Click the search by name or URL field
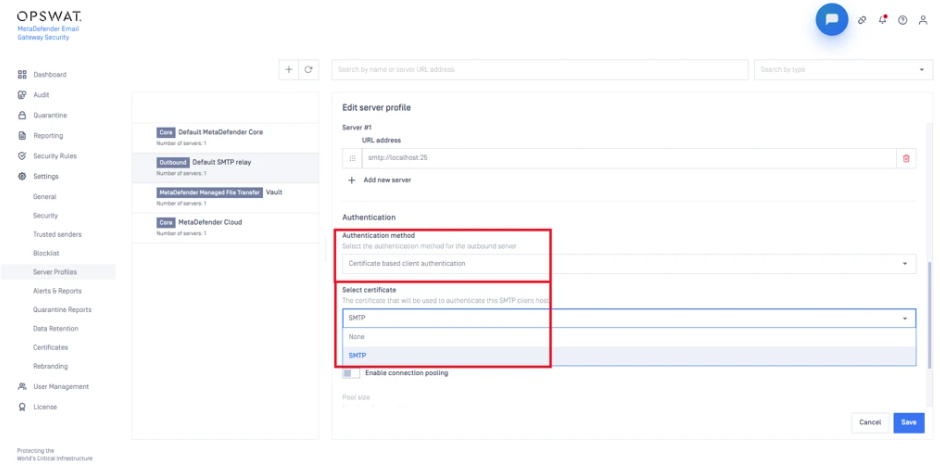The height and width of the screenshot is (472, 940). pyautogui.click(x=540, y=70)
